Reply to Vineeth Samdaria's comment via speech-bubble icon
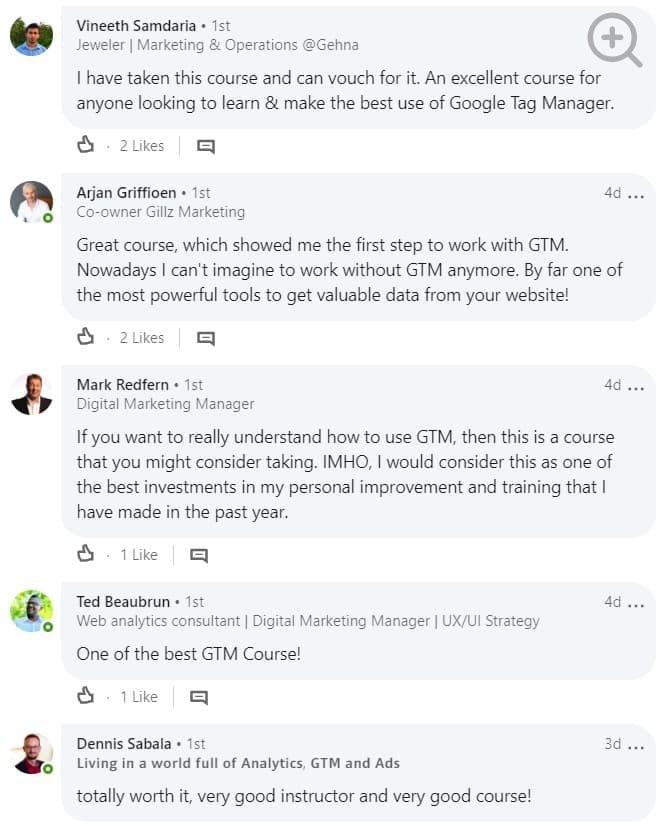The image size is (661, 825). [206, 146]
